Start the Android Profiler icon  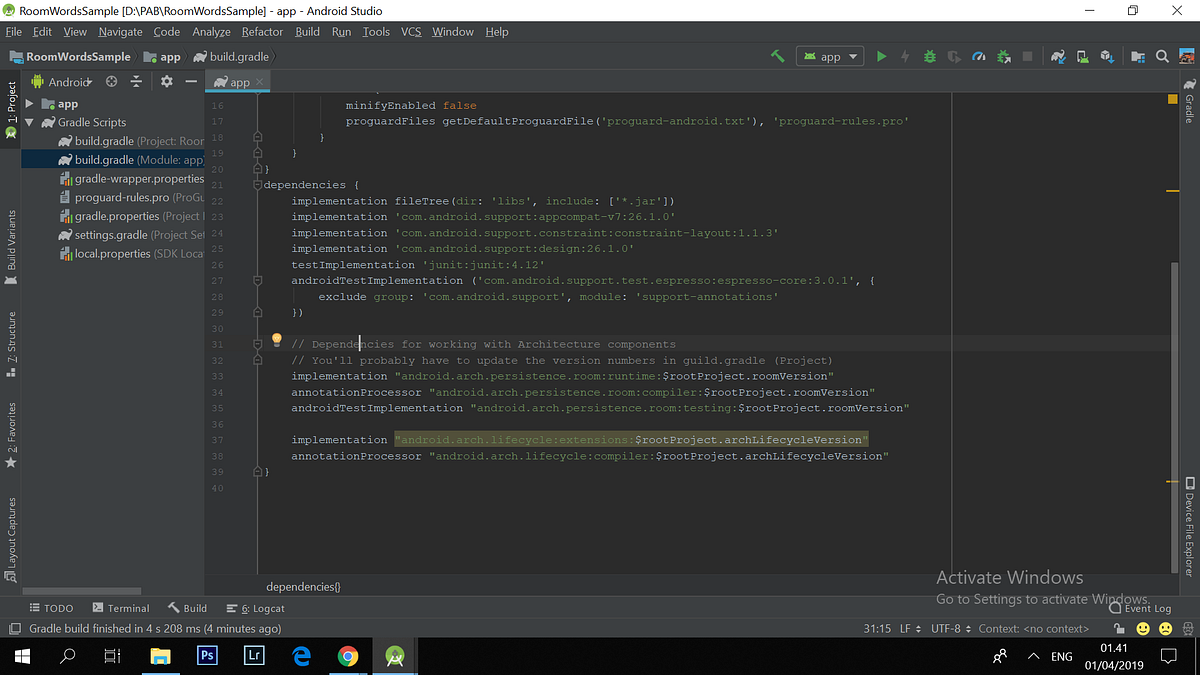click(x=978, y=56)
